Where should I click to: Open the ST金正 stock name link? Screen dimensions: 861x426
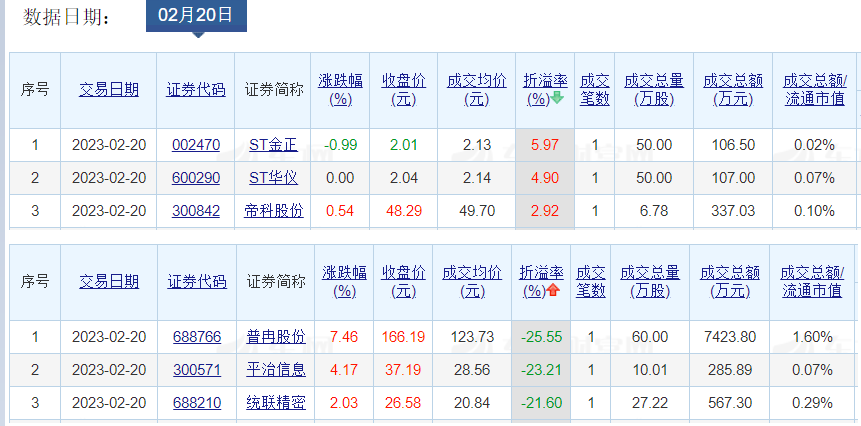(x=274, y=145)
